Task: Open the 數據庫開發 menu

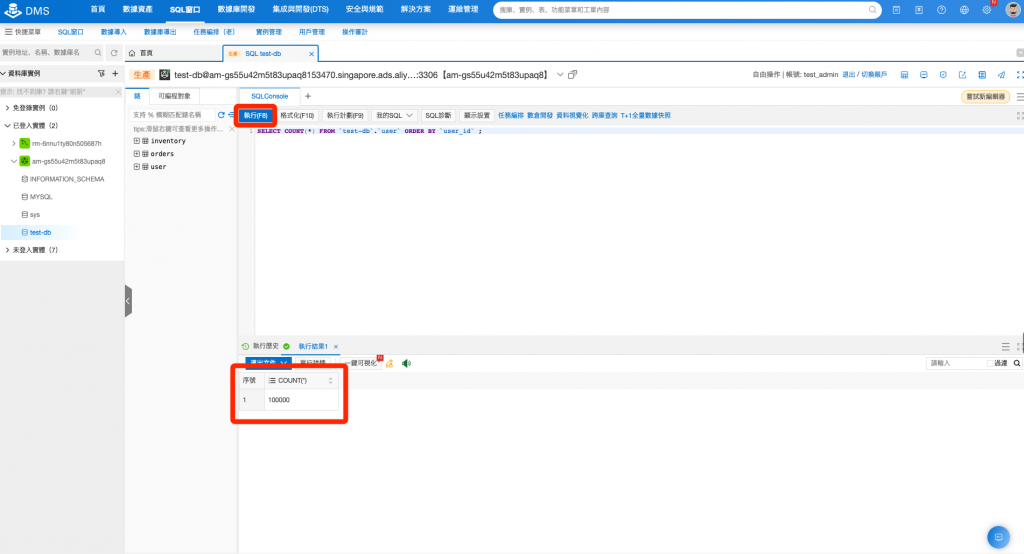Action: coord(236,10)
